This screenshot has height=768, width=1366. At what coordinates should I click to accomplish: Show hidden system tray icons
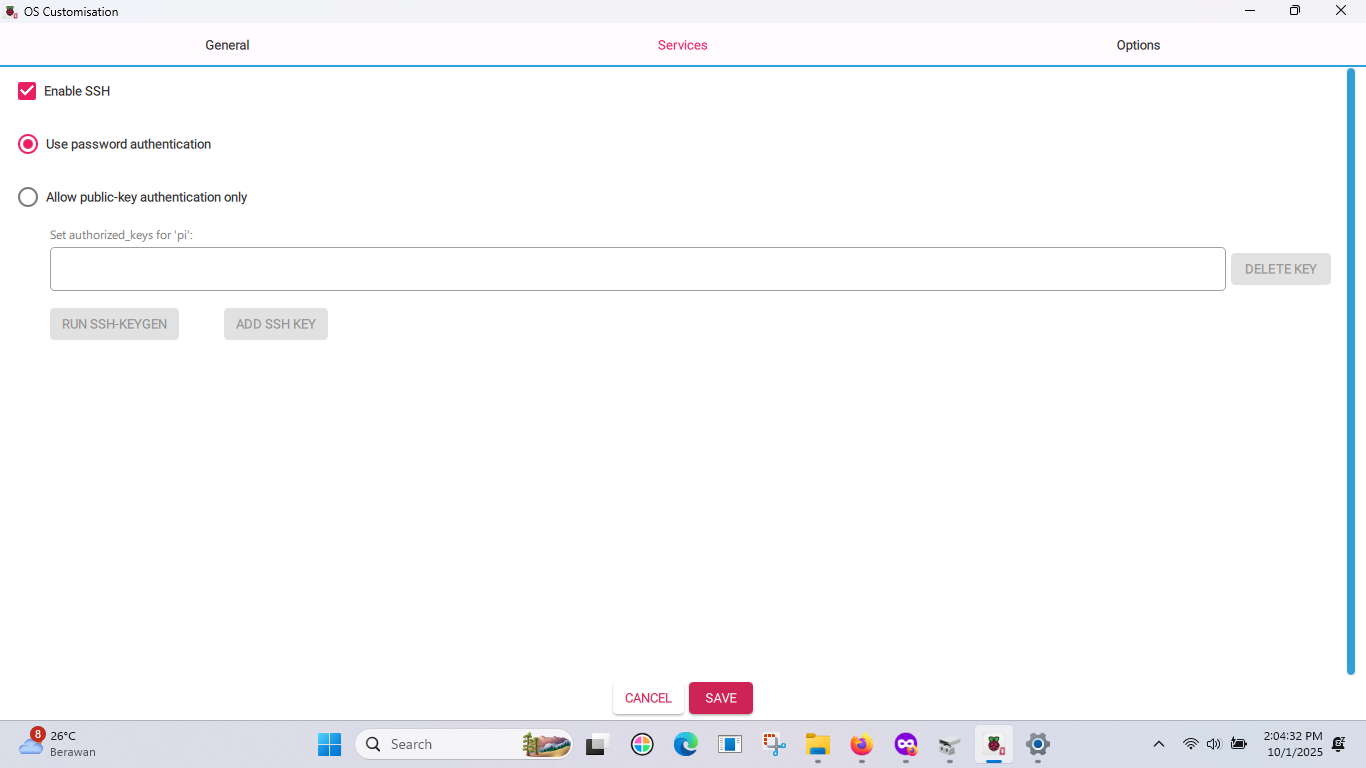click(1159, 744)
